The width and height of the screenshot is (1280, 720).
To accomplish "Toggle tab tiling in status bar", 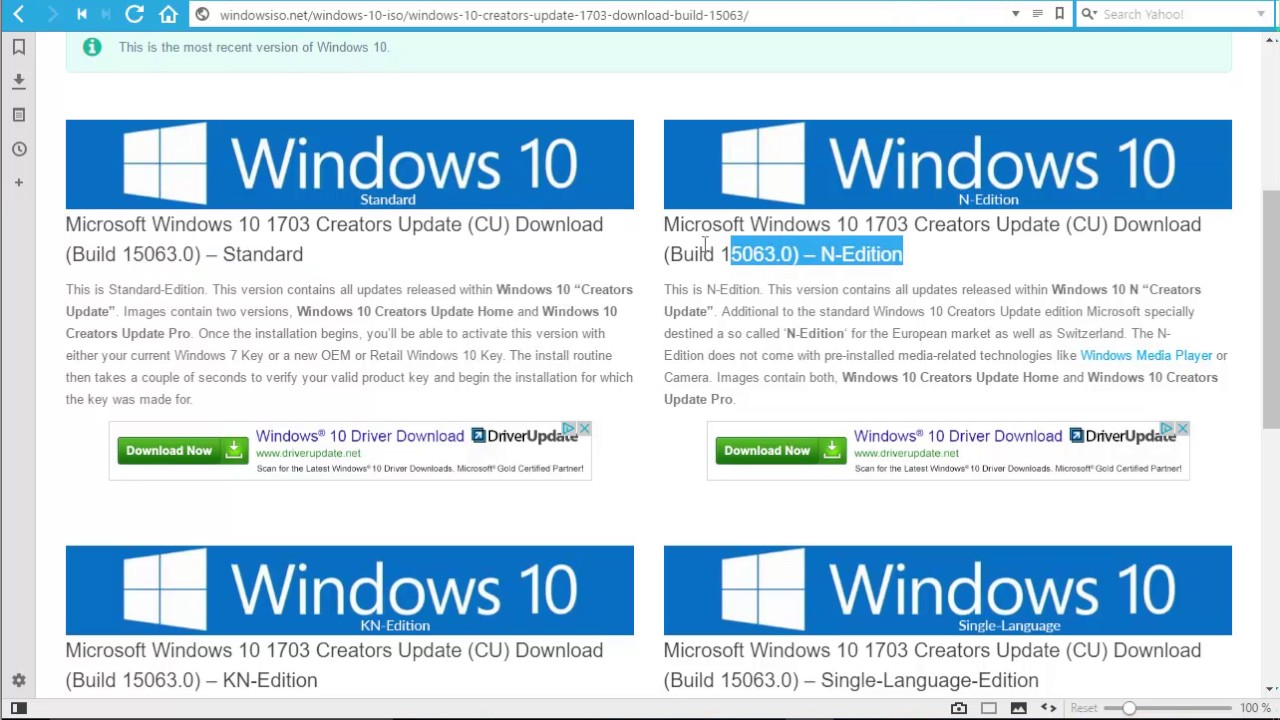I will point(988,708).
